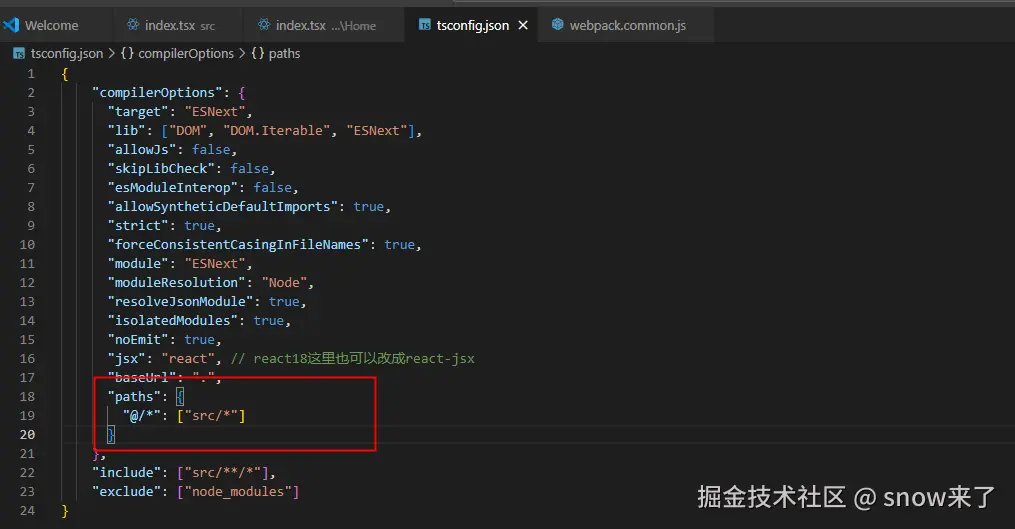Click the webpack icon on webpack.common.js tab
Image resolution: width=1015 pixels, height=529 pixels.
[557, 25]
